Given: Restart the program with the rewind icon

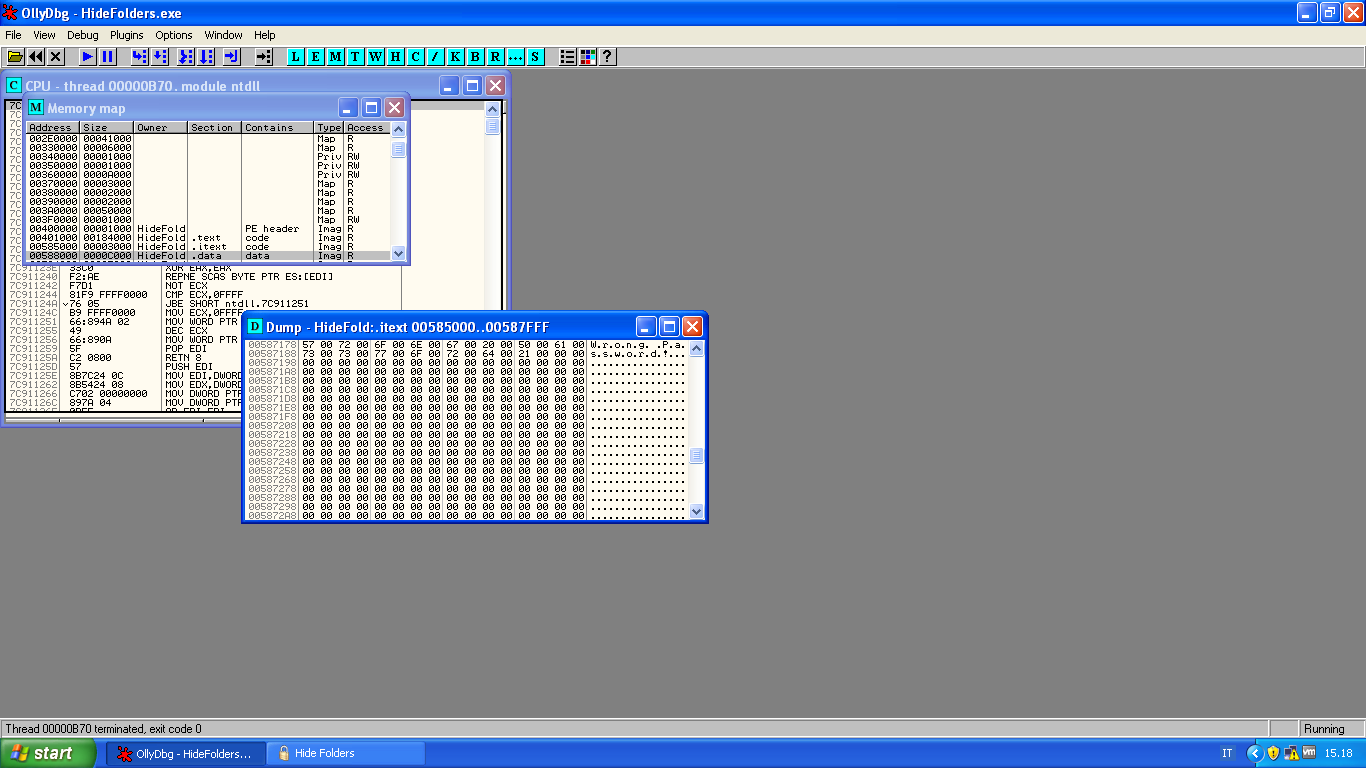Looking at the screenshot, I should coord(36,57).
